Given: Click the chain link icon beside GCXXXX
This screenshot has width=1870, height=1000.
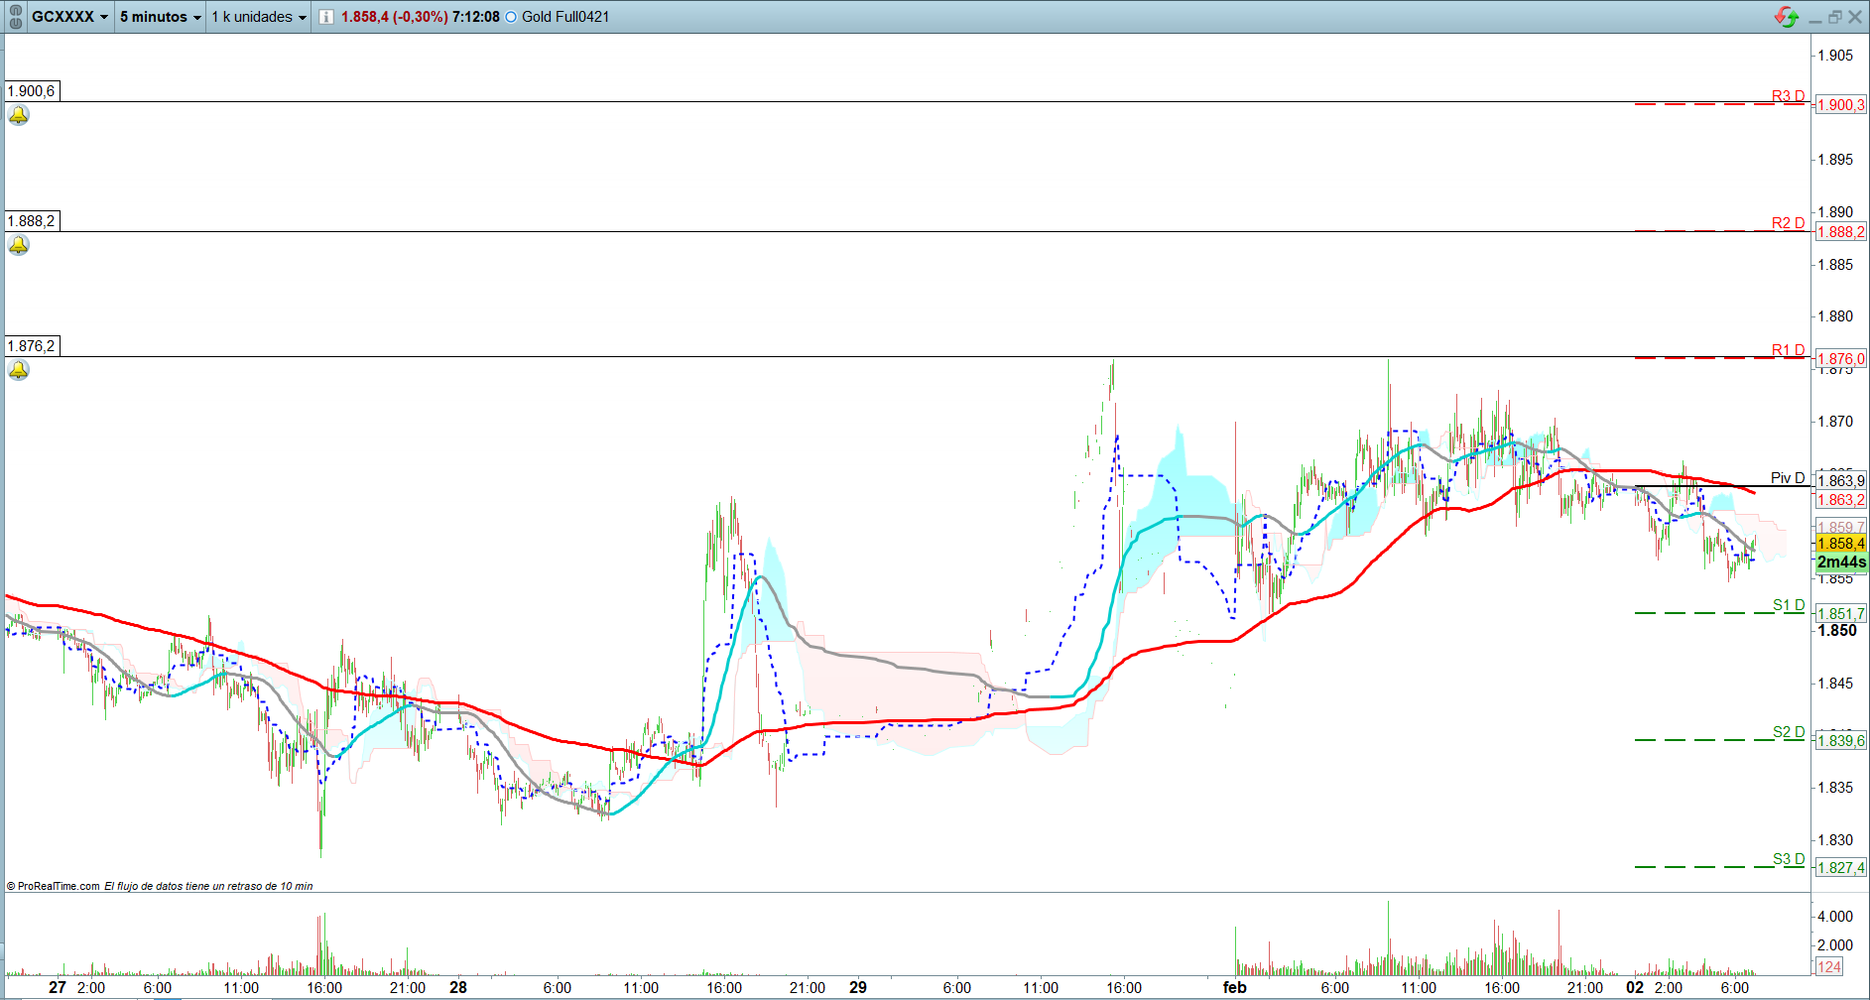Looking at the screenshot, I should [15, 17].
